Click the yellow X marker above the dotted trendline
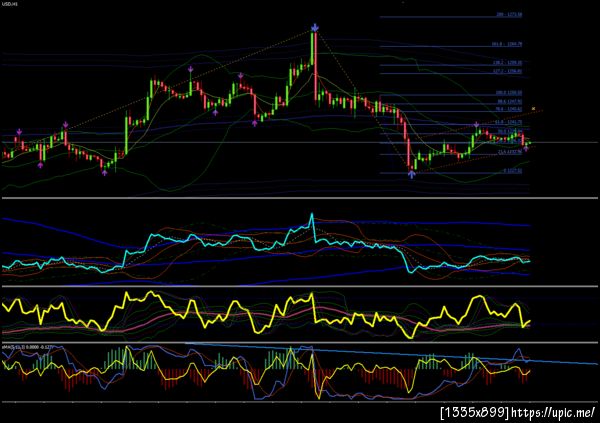Screen dimensions: 600x423 pos(533,109)
